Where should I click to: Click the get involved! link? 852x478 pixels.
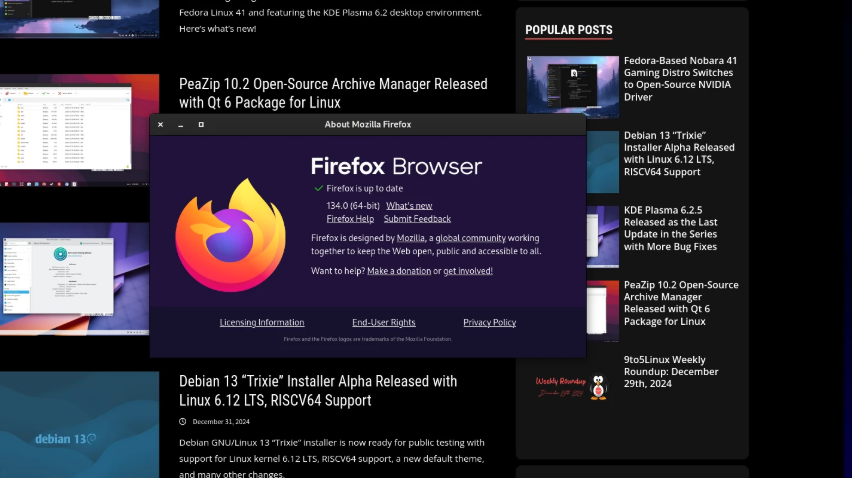point(468,271)
